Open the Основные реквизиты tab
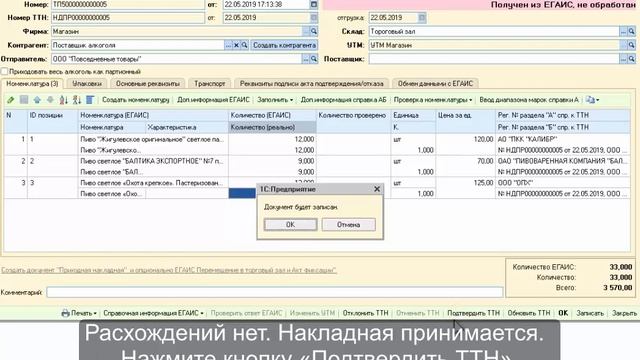The width and height of the screenshot is (640, 360). pyautogui.click(x=148, y=84)
